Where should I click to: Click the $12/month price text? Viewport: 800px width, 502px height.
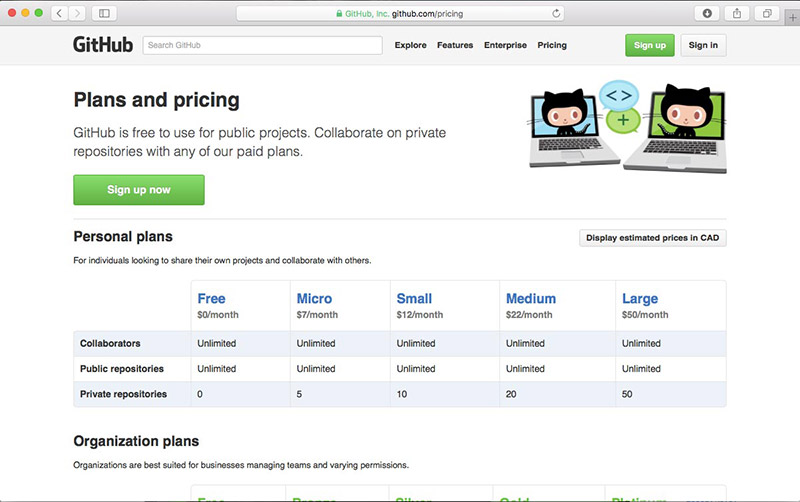[419, 315]
